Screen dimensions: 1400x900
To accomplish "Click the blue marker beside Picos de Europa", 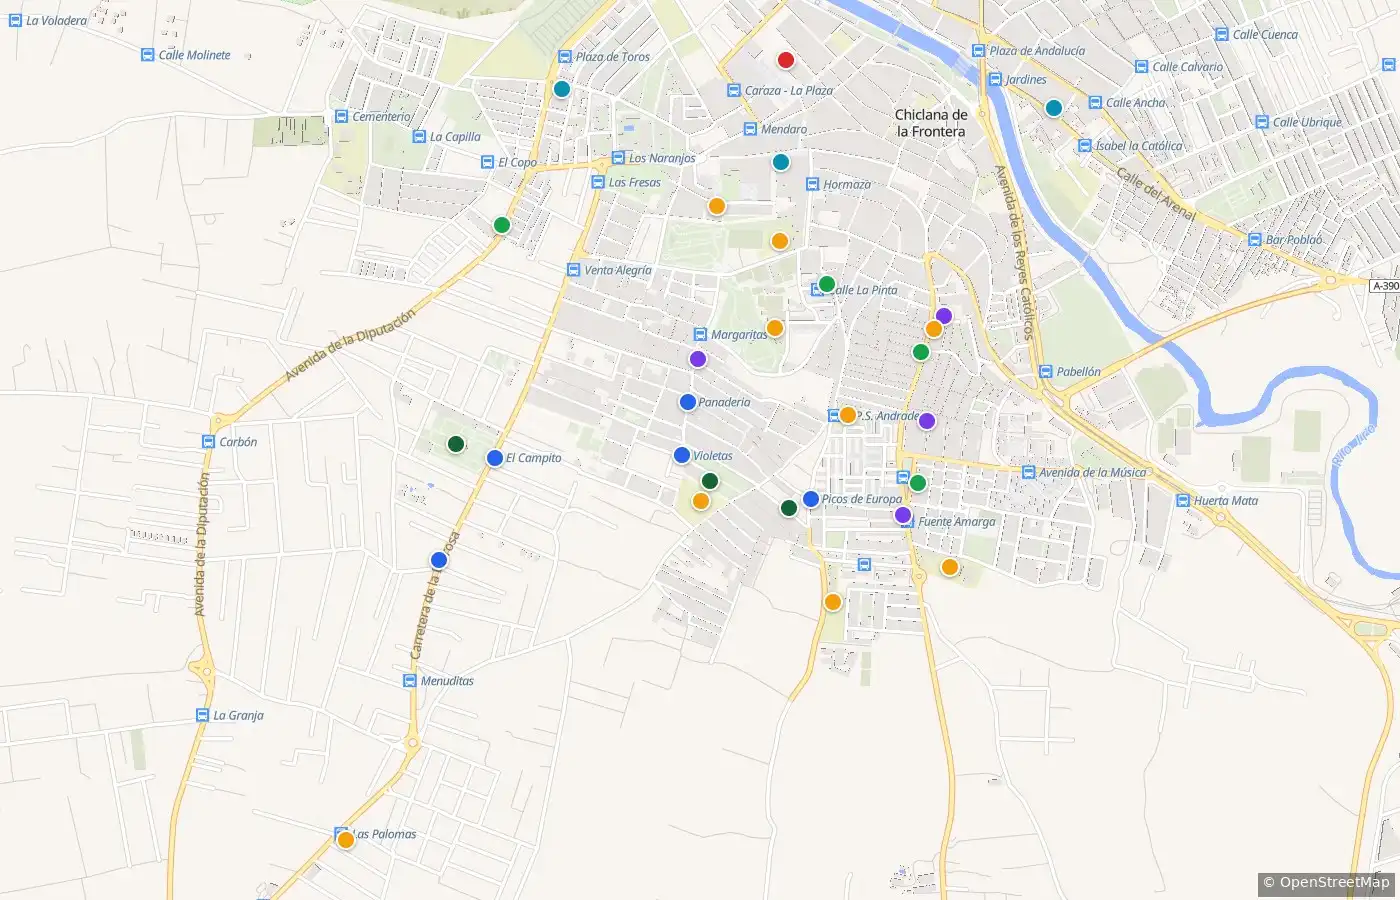I will coord(811,499).
